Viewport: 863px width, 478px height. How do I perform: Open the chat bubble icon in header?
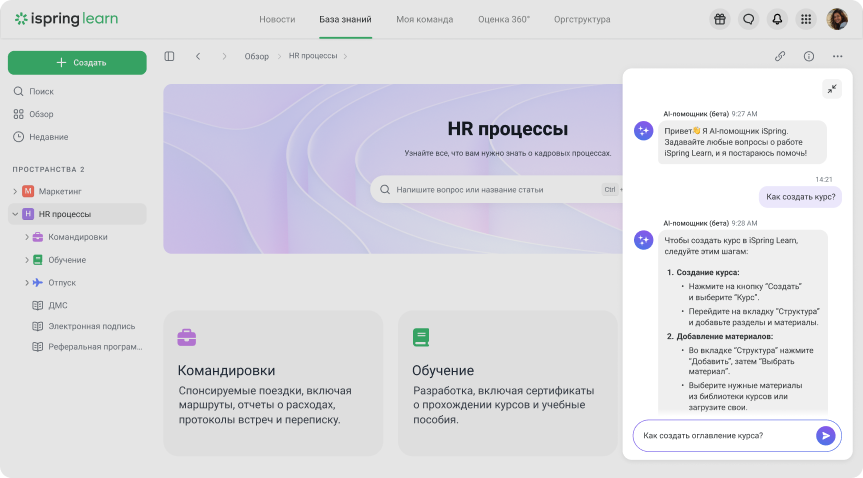click(749, 19)
